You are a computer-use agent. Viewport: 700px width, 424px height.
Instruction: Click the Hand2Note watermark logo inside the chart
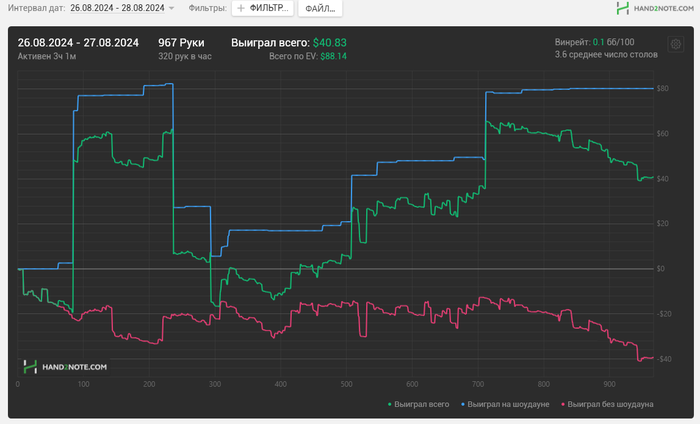65,367
